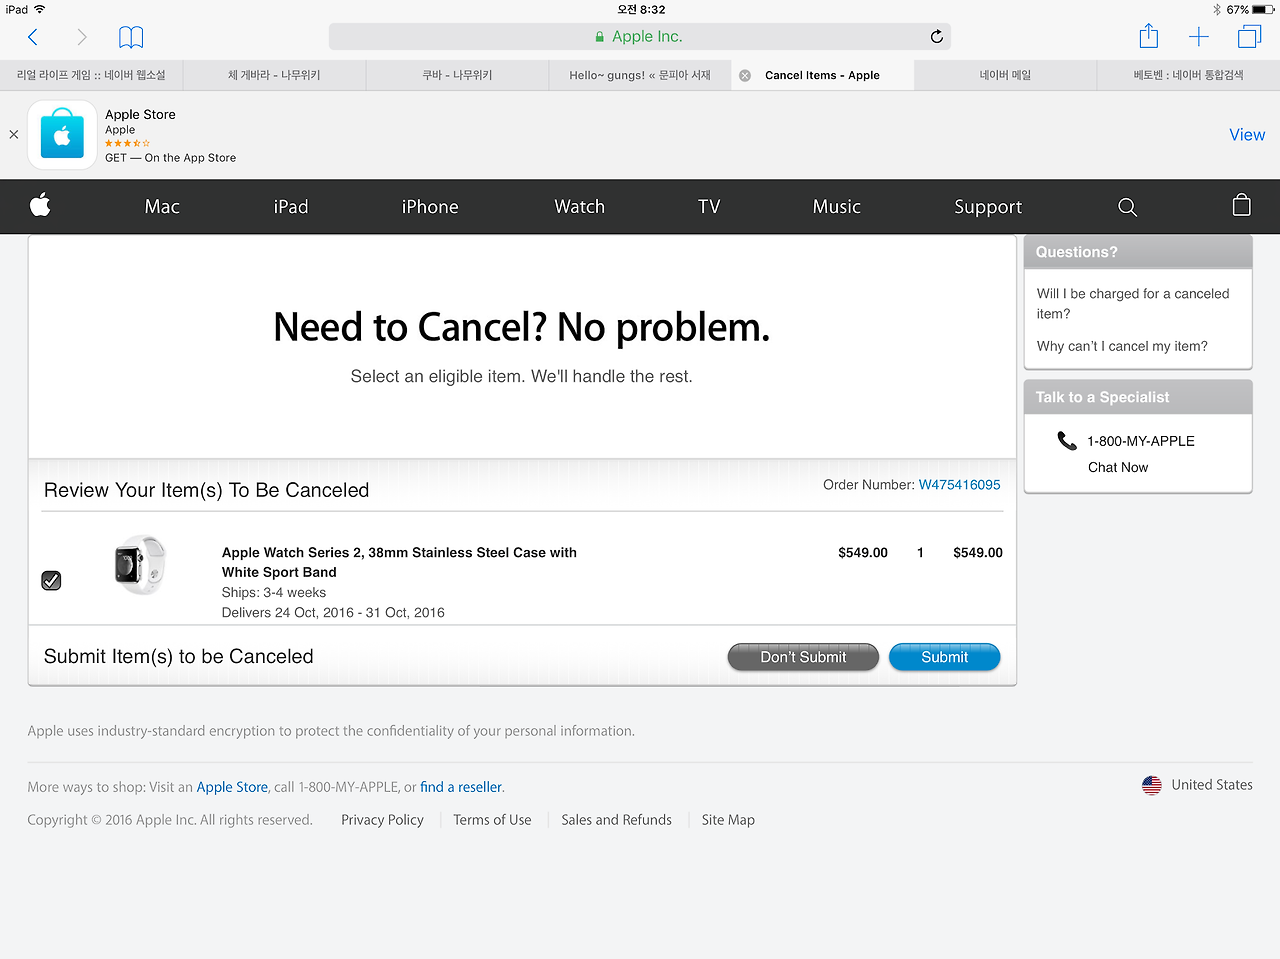Image resolution: width=1280 pixels, height=959 pixels.
Task: Open the Mac menu in Apple nav
Action: click(x=162, y=207)
